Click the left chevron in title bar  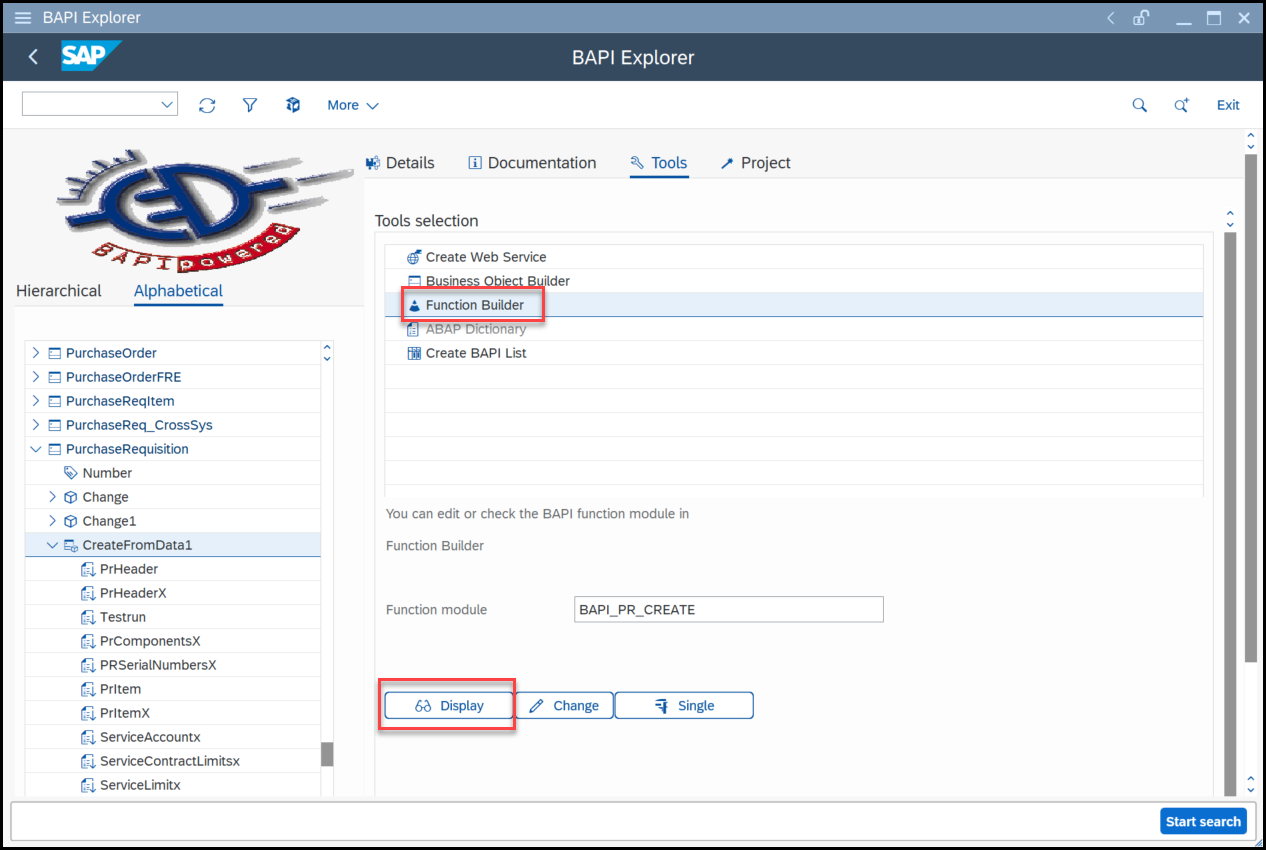tap(1111, 18)
